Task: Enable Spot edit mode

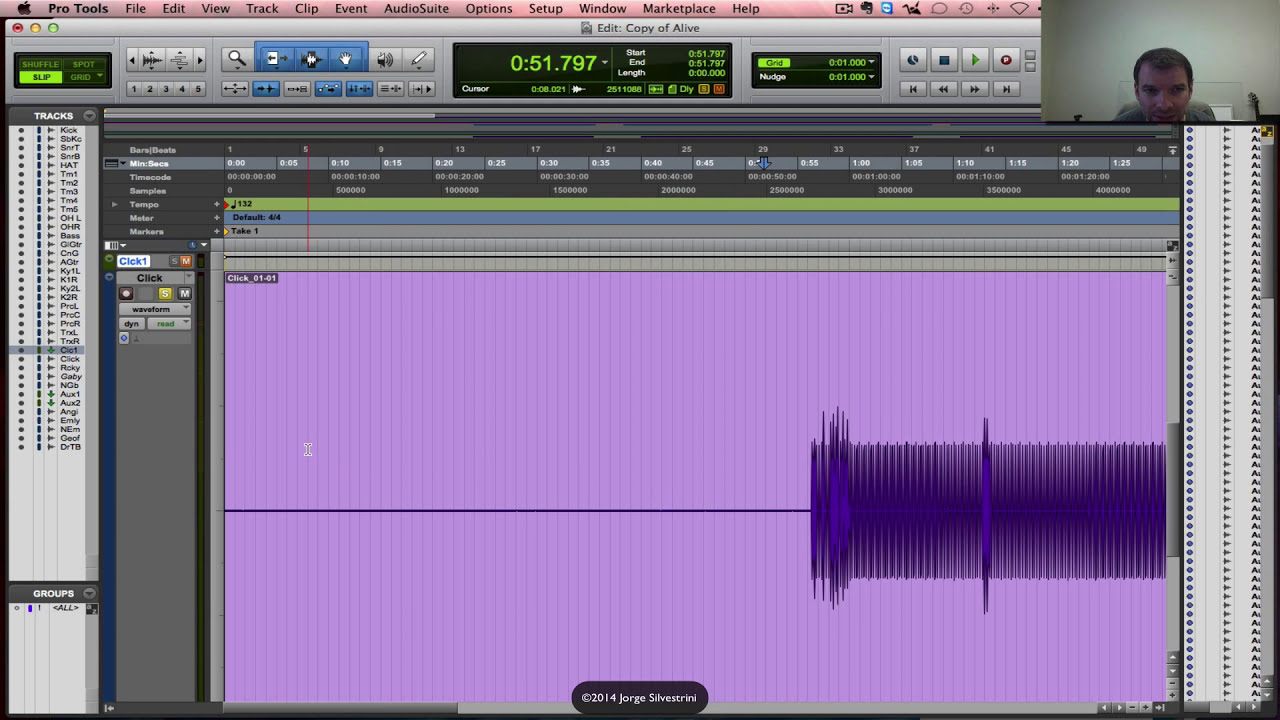Action: click(83, 65)
